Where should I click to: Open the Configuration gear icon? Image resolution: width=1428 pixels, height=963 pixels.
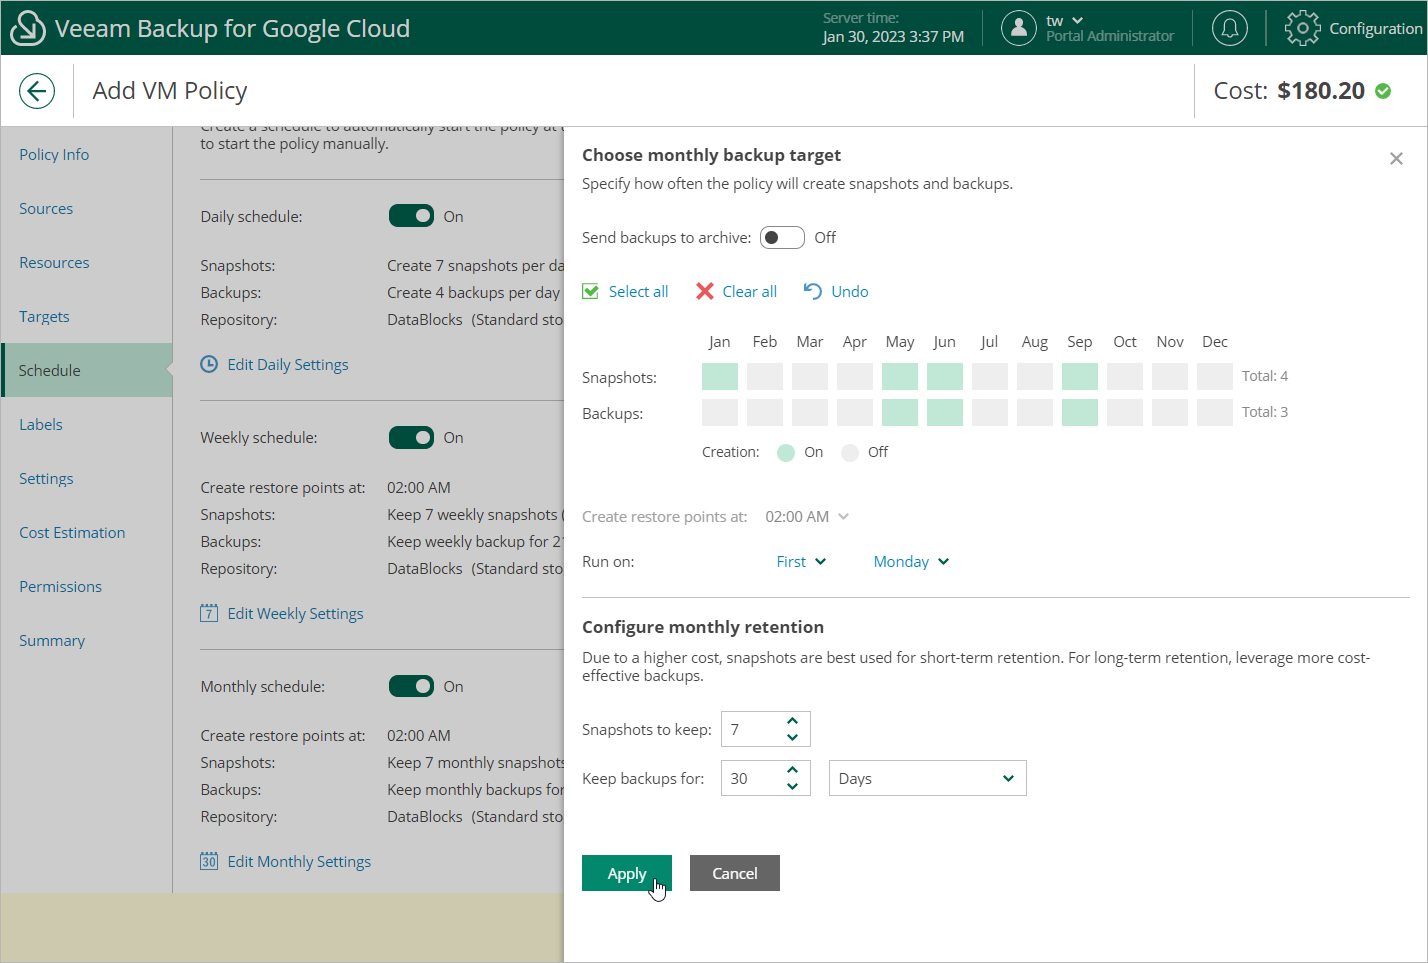[1302, 28]
